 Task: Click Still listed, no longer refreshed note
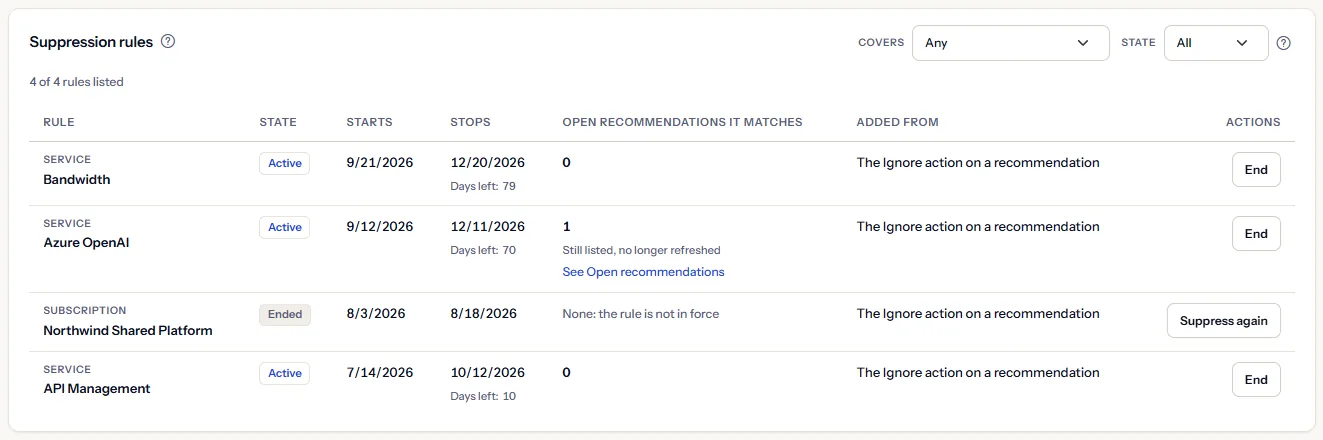pos(641,251)
